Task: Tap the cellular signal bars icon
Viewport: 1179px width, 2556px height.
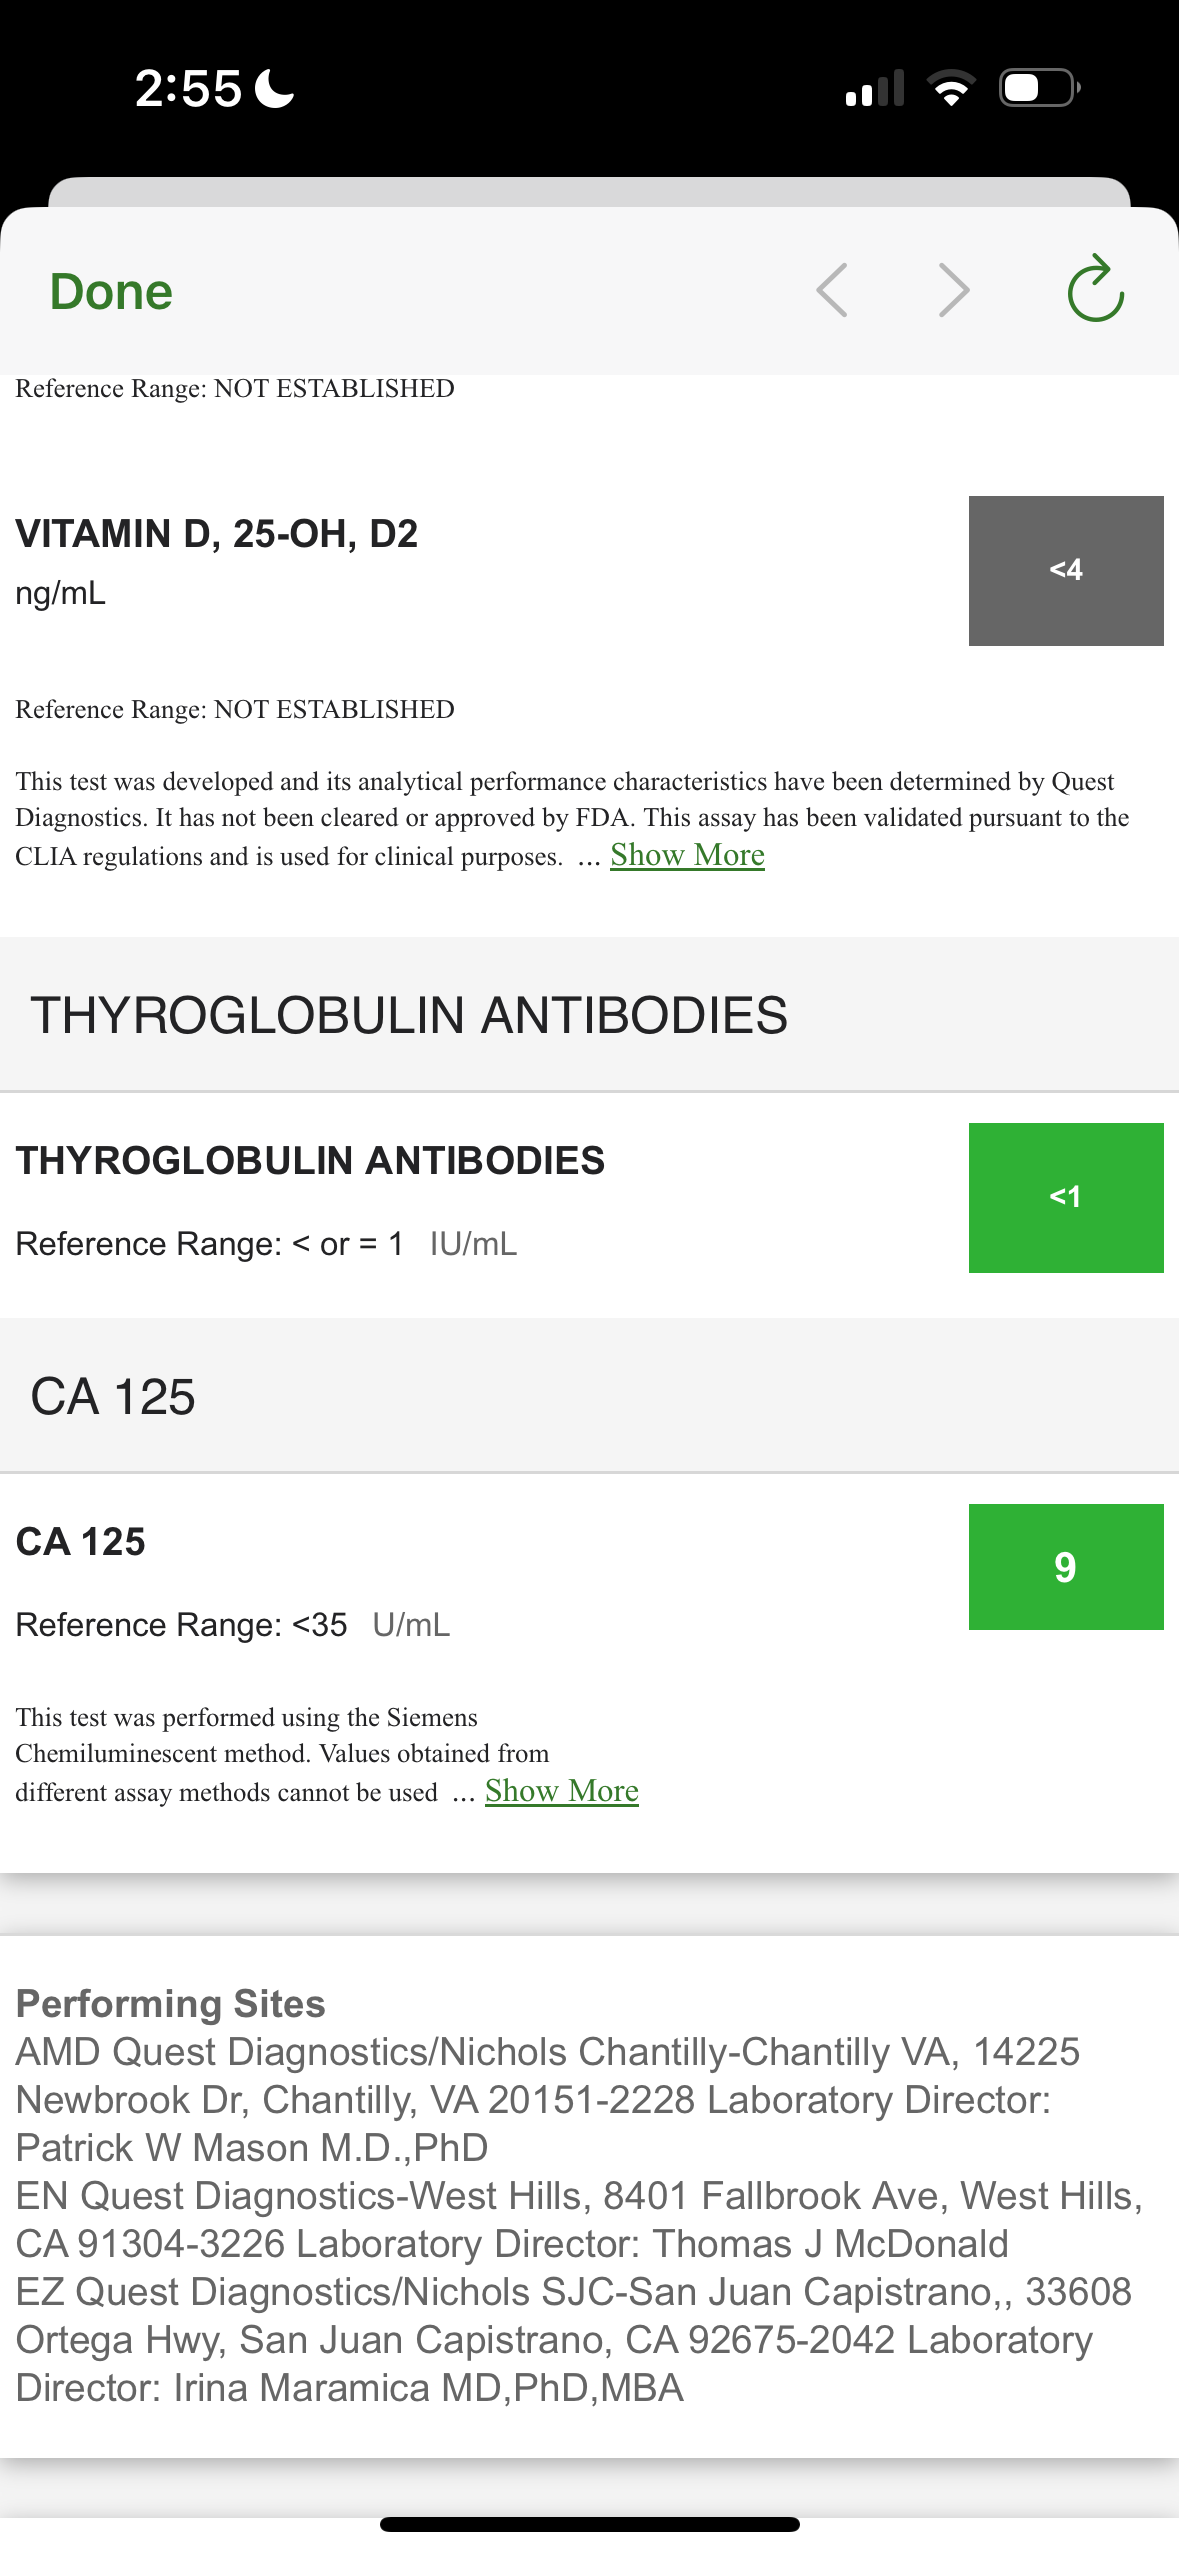Action: point(875,88)
